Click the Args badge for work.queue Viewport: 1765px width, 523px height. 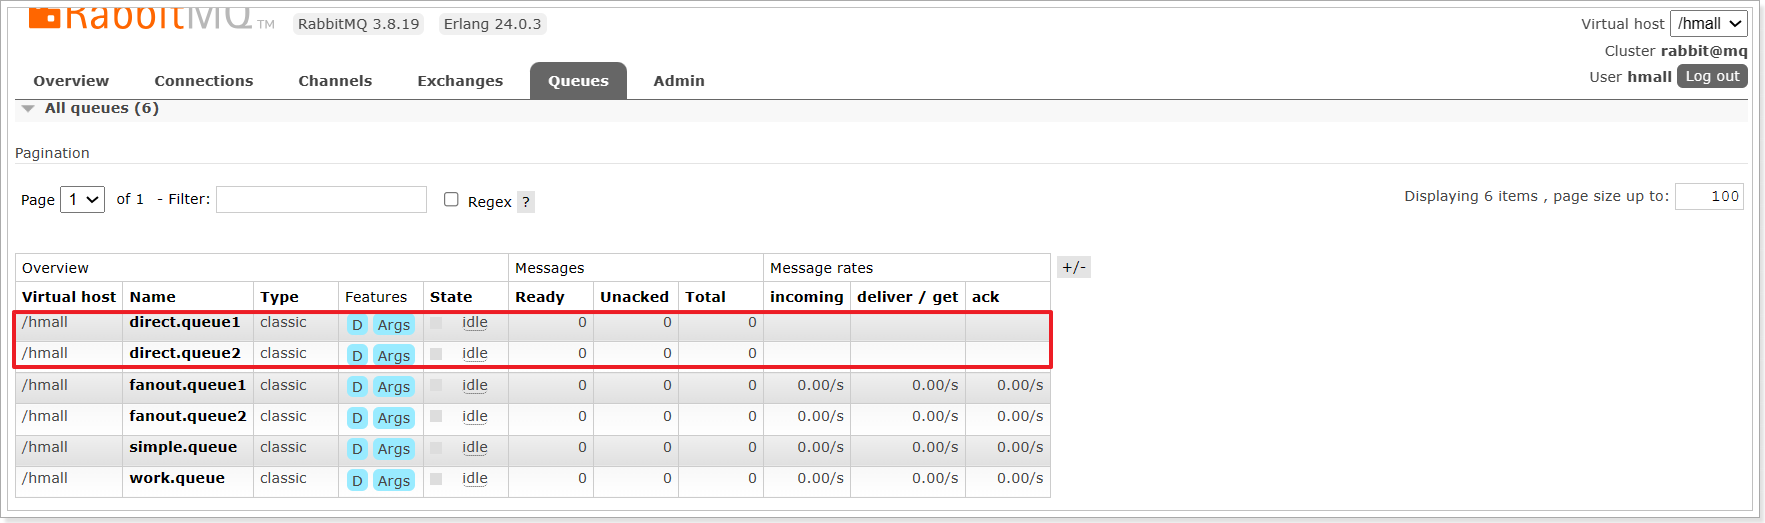394,481
